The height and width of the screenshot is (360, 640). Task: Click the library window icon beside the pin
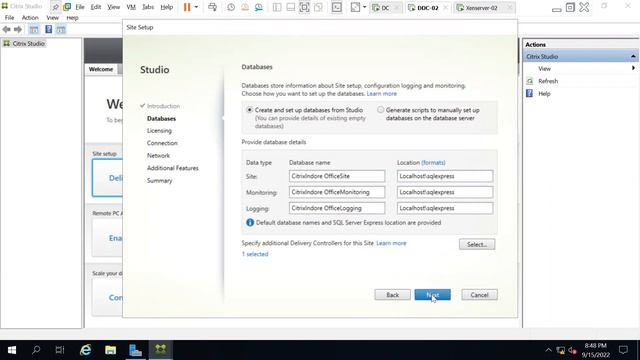(x=67, y=7)
